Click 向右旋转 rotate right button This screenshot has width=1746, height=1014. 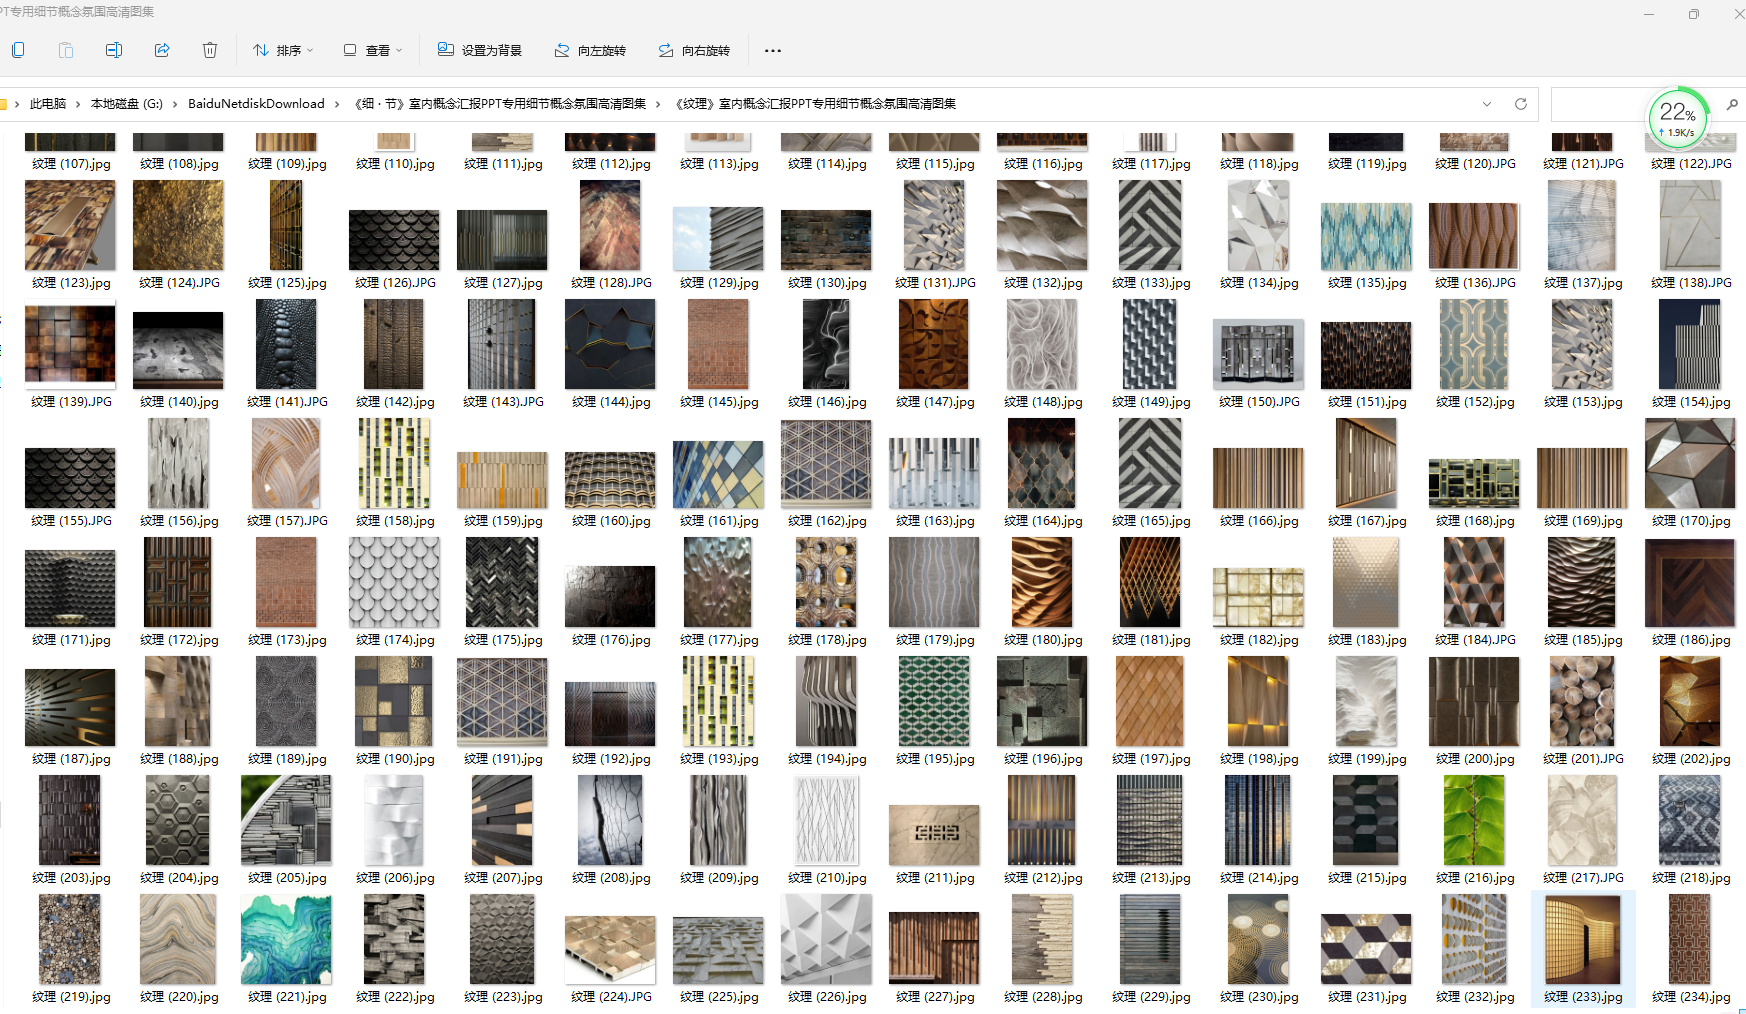pyautogui.click(x=694, y=50)
